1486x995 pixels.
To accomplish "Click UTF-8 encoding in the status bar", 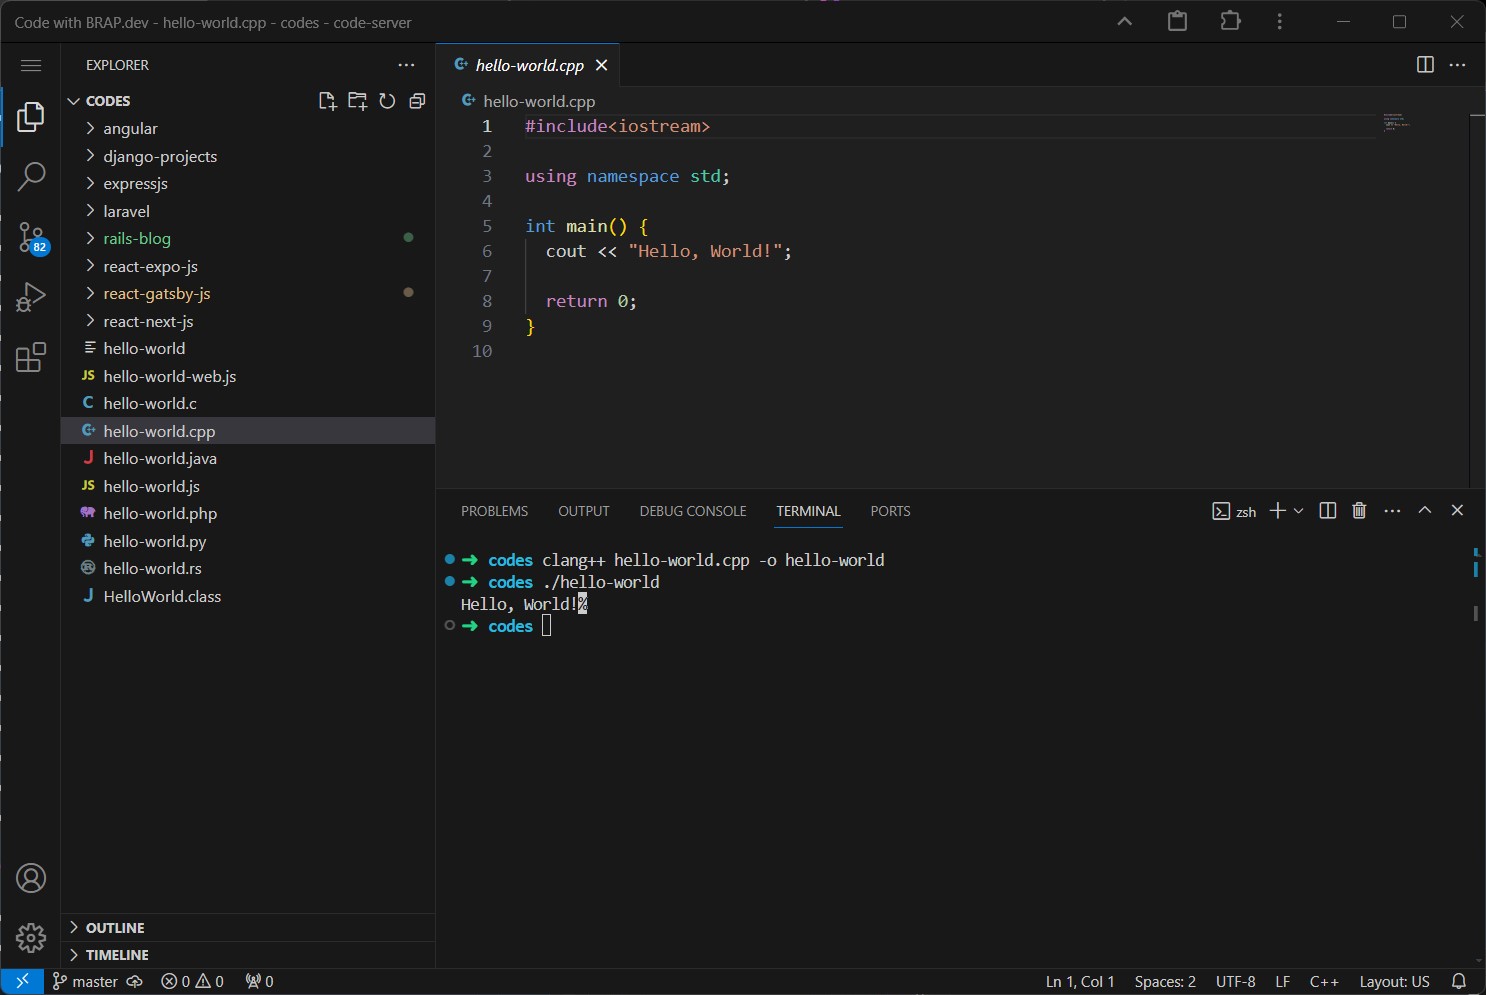I will [x=1236, y=981].
